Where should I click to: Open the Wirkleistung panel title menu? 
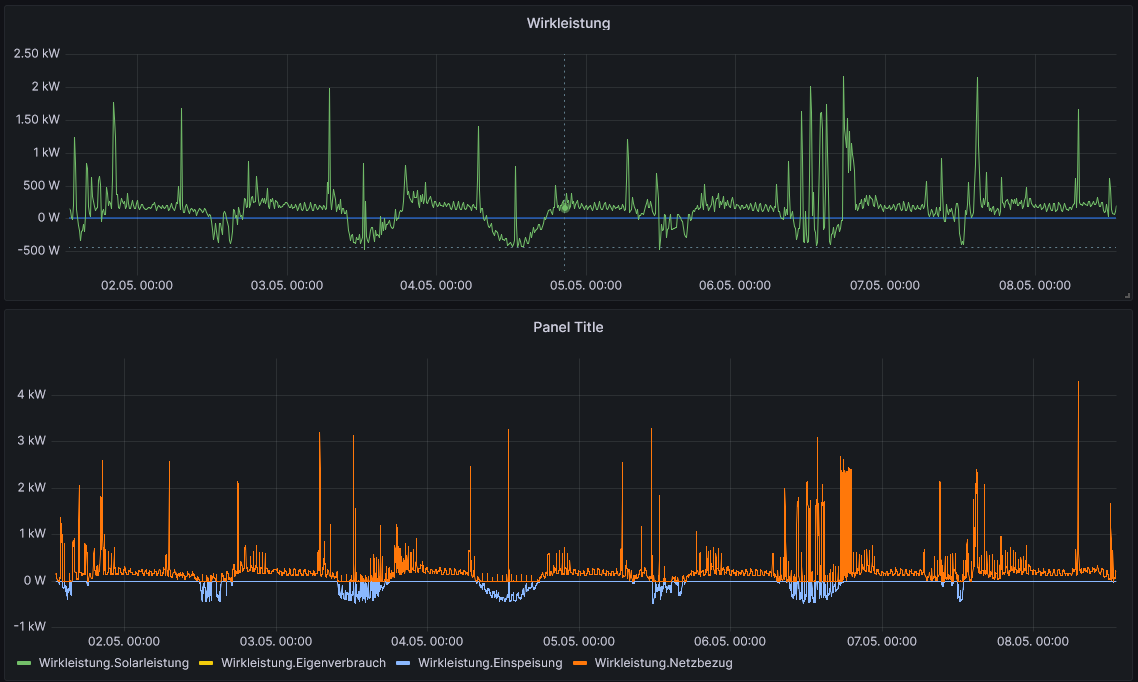[568, 23]
